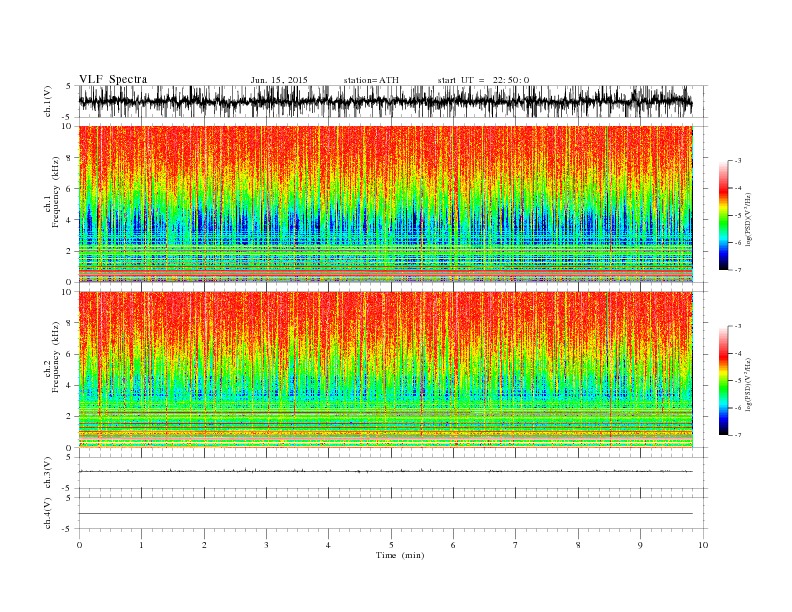Click the 'ch.1(V)' waveform axis label
Screen dimensions: 792x612
point(48,101)
